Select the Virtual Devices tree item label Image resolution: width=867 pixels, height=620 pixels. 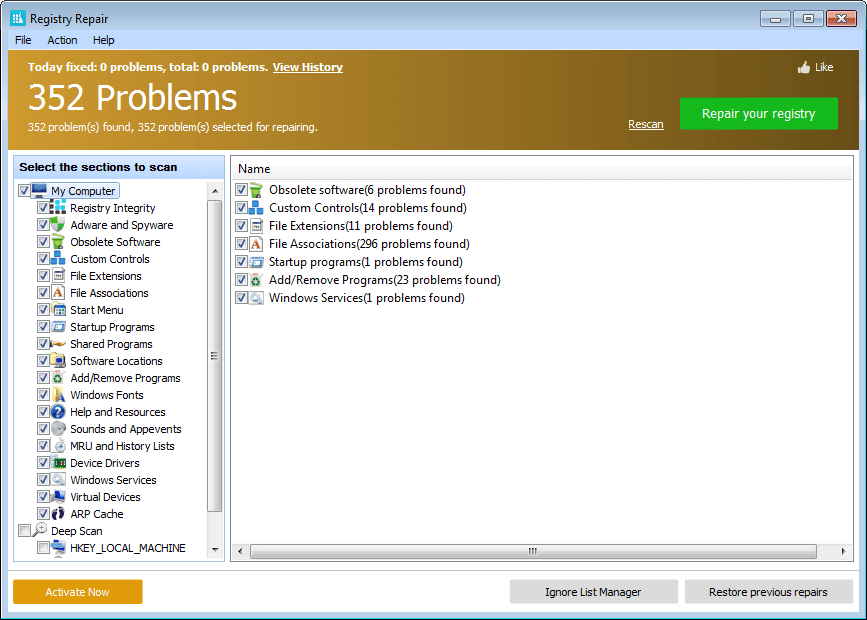(105, 497)
